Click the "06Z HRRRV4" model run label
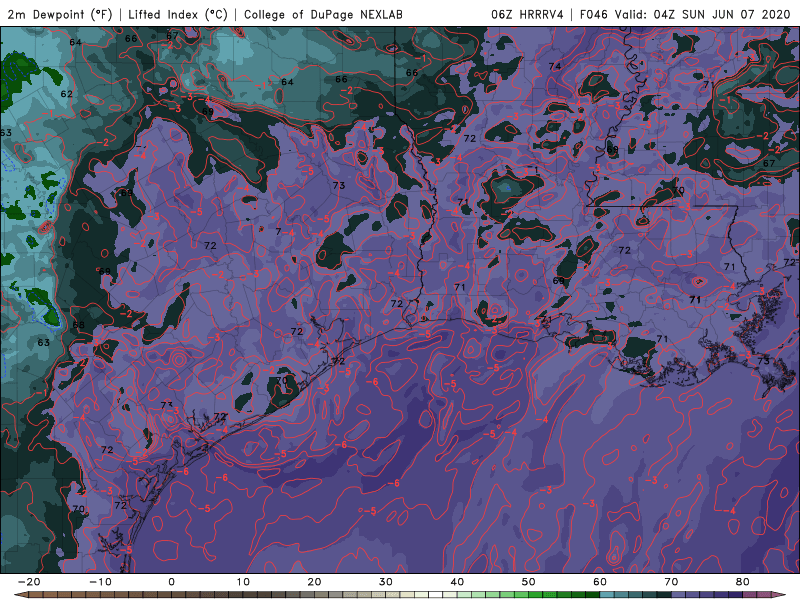 point(527,14)
